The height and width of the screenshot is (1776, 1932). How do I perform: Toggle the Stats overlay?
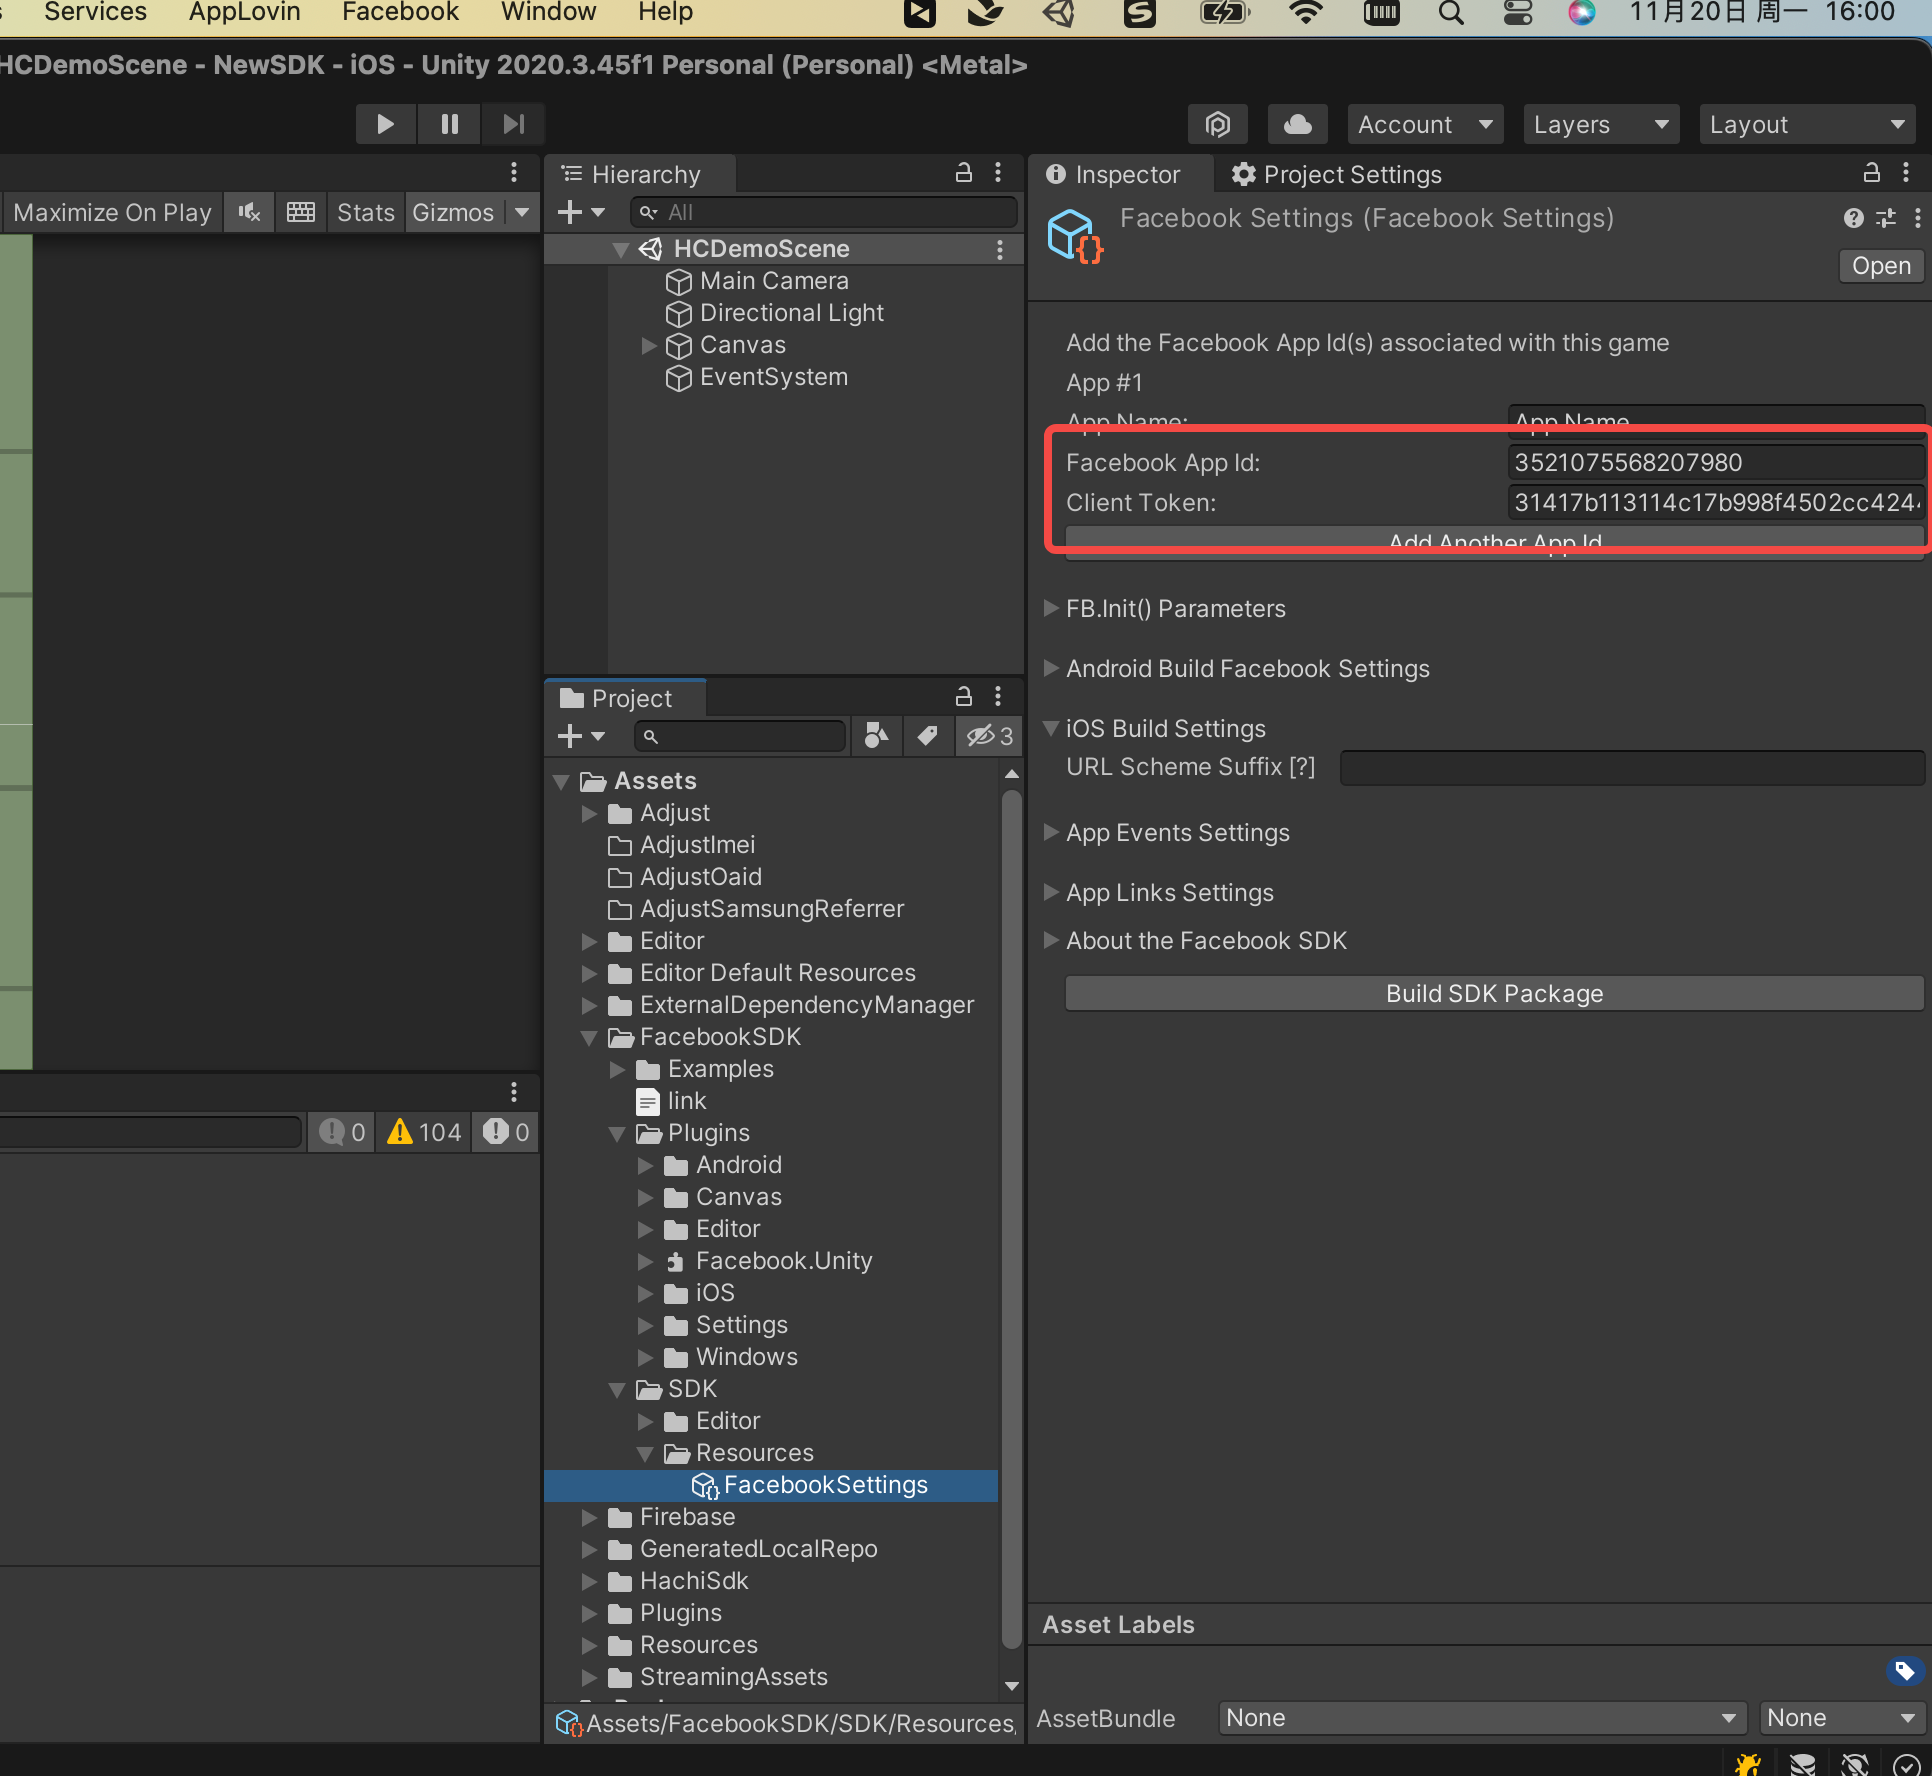366,212
